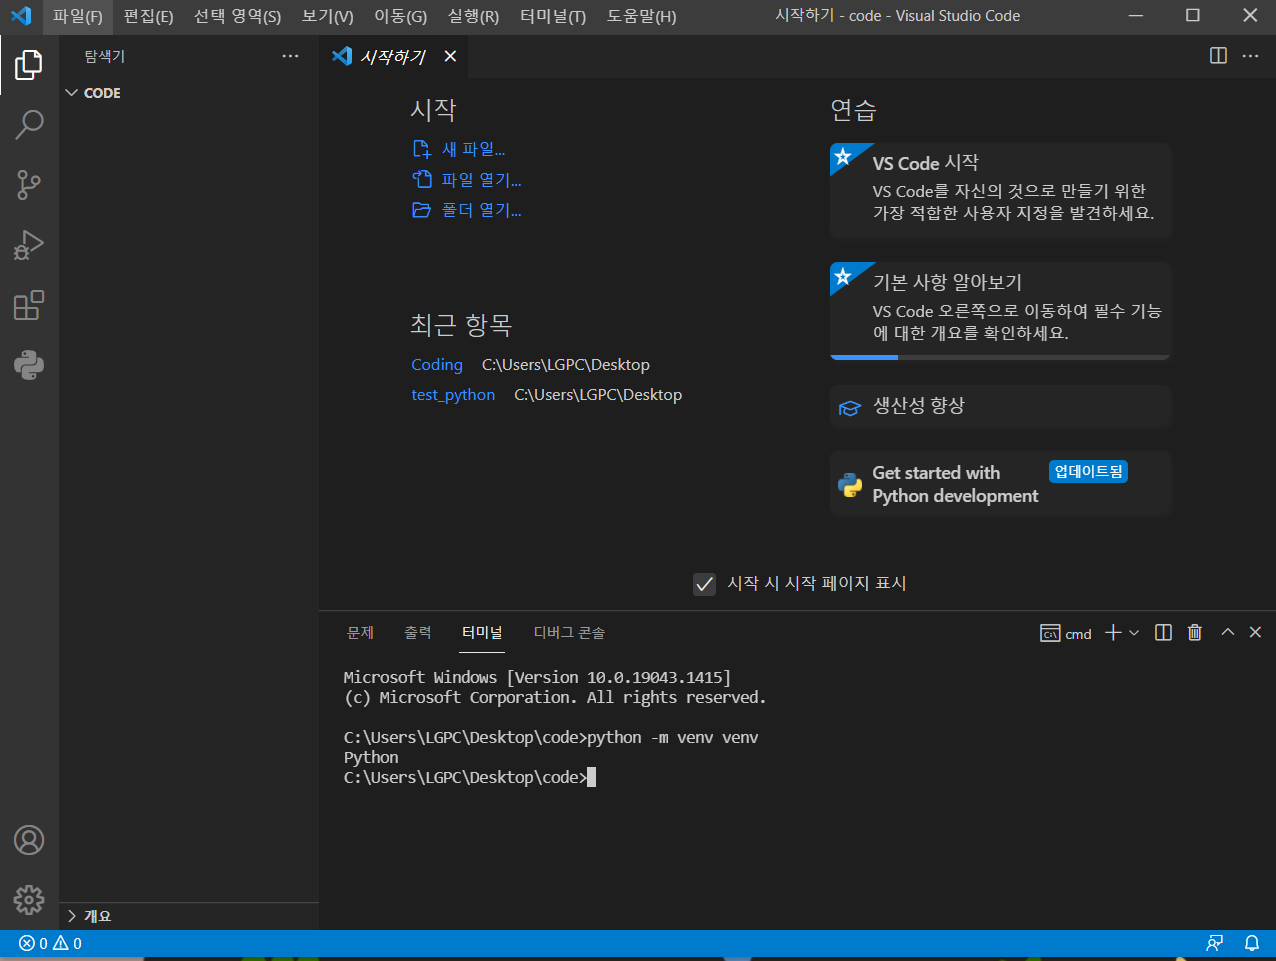Open the 도움말(H) menu
This screenshot has height=961, width=1276.
(x=641, y=16)
